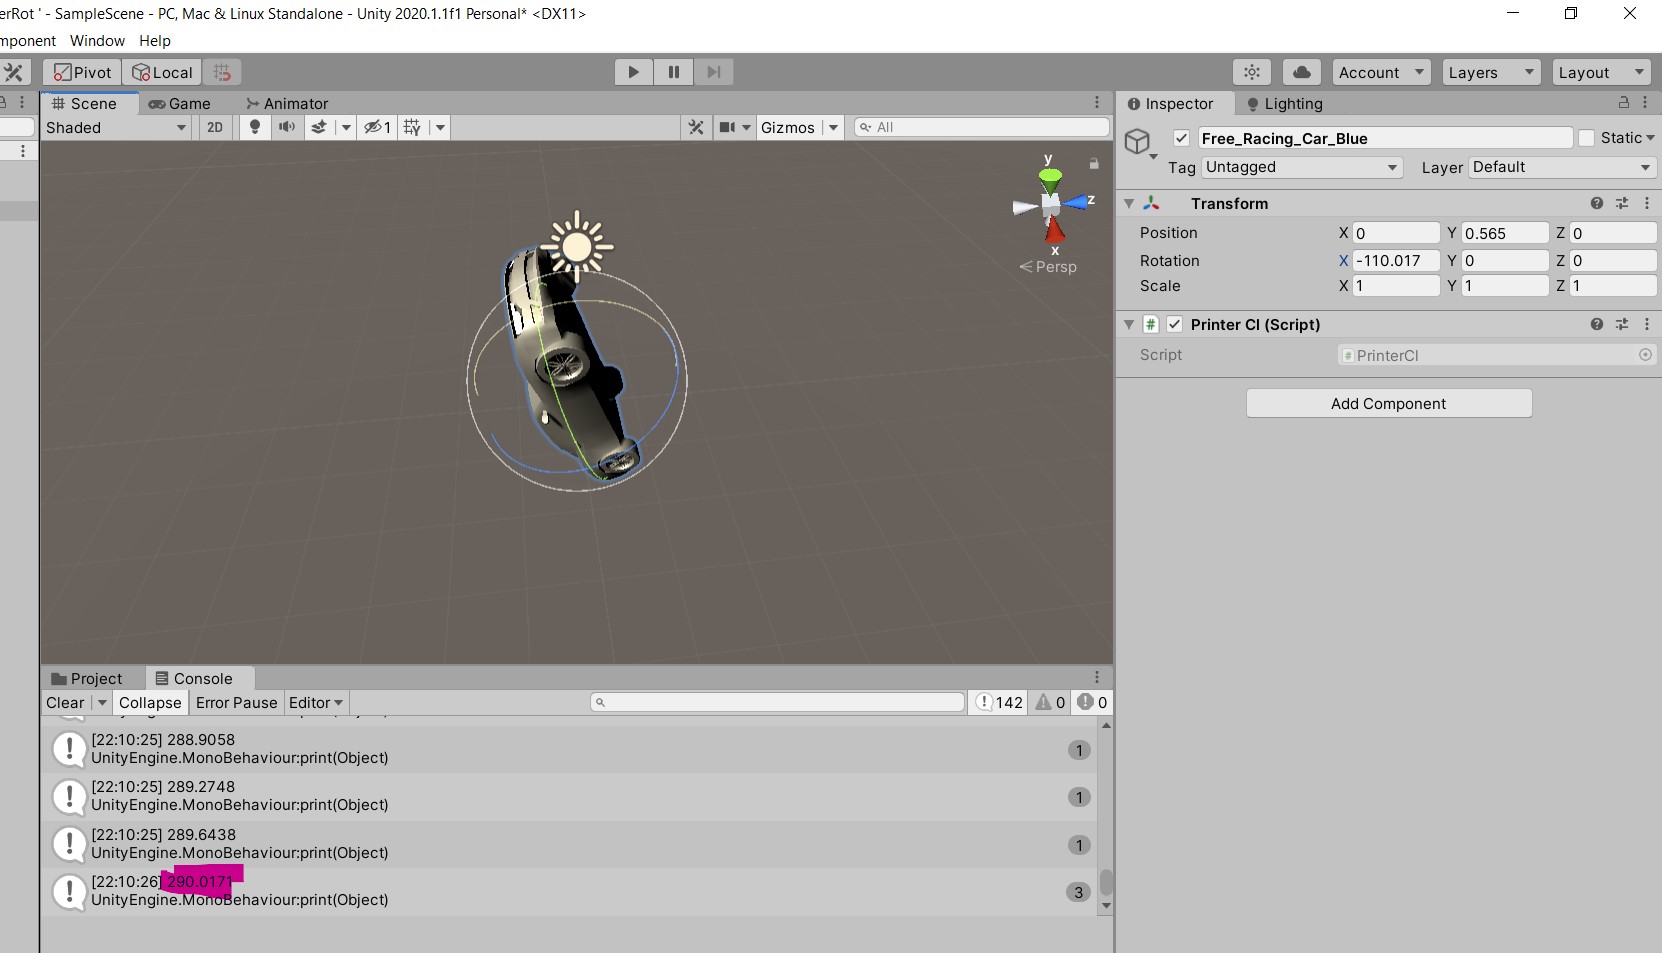
Task: Select the camera icon beside Gizmos
Action: 727,127
